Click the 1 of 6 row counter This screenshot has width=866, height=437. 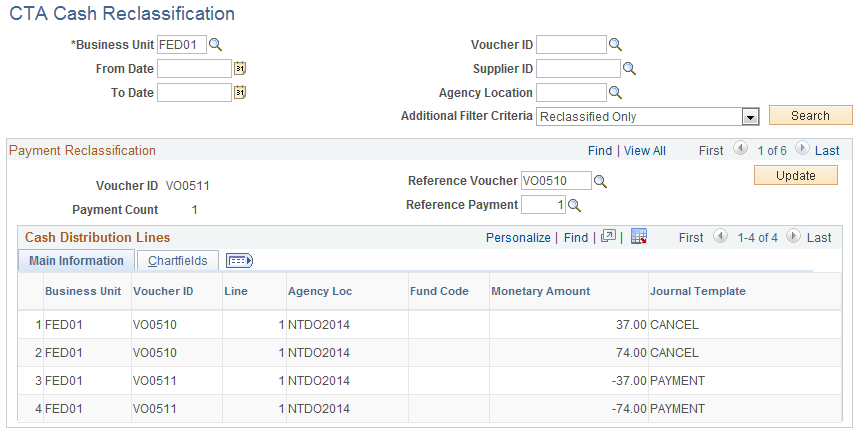[772, 151]
